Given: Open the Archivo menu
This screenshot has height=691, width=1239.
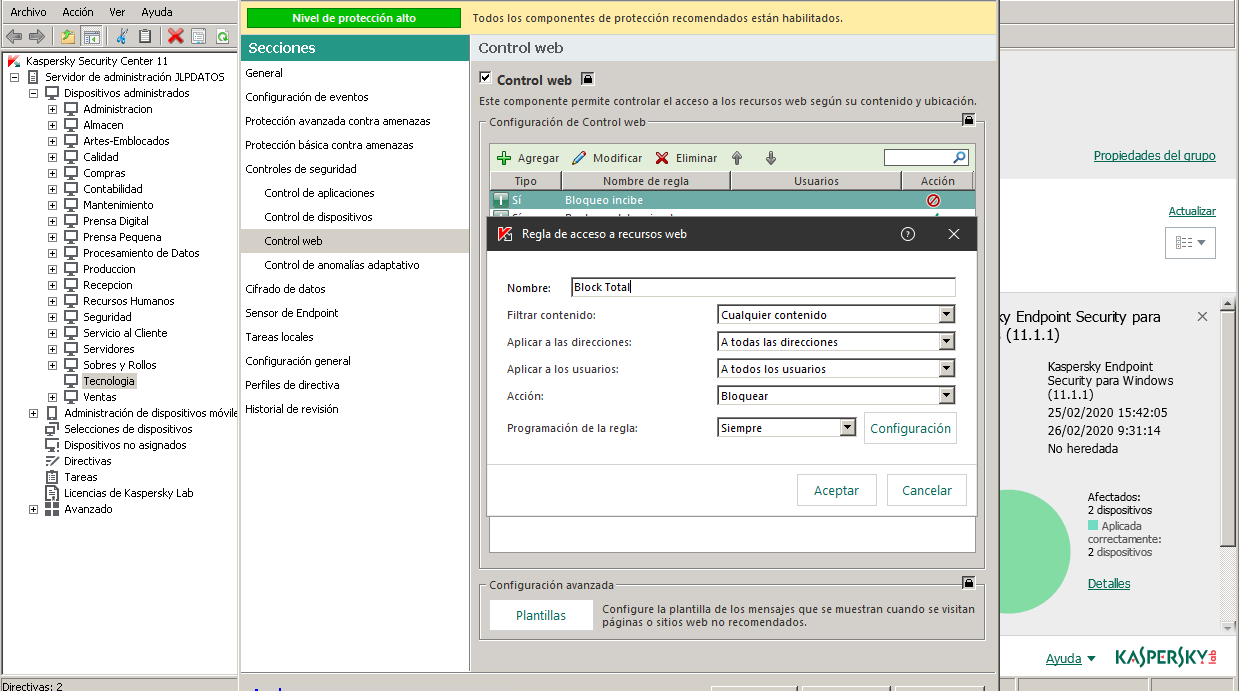Looking at the screenshot, I should (x=28, y=12).
